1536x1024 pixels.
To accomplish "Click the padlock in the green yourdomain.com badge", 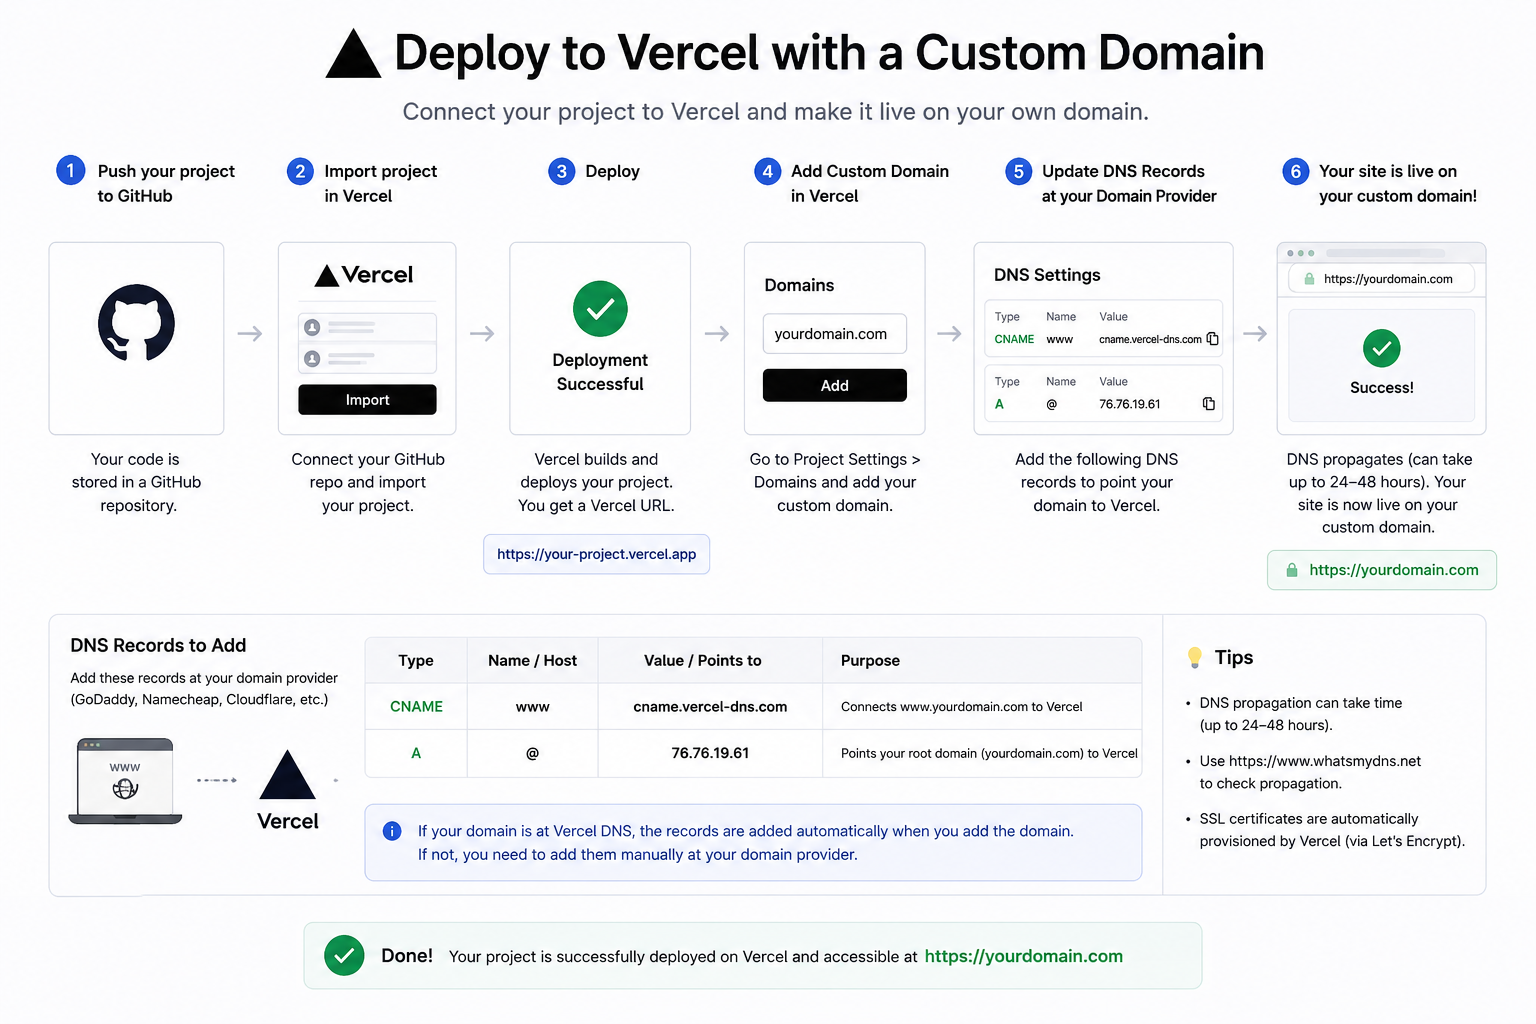I will pos(1291,570).
